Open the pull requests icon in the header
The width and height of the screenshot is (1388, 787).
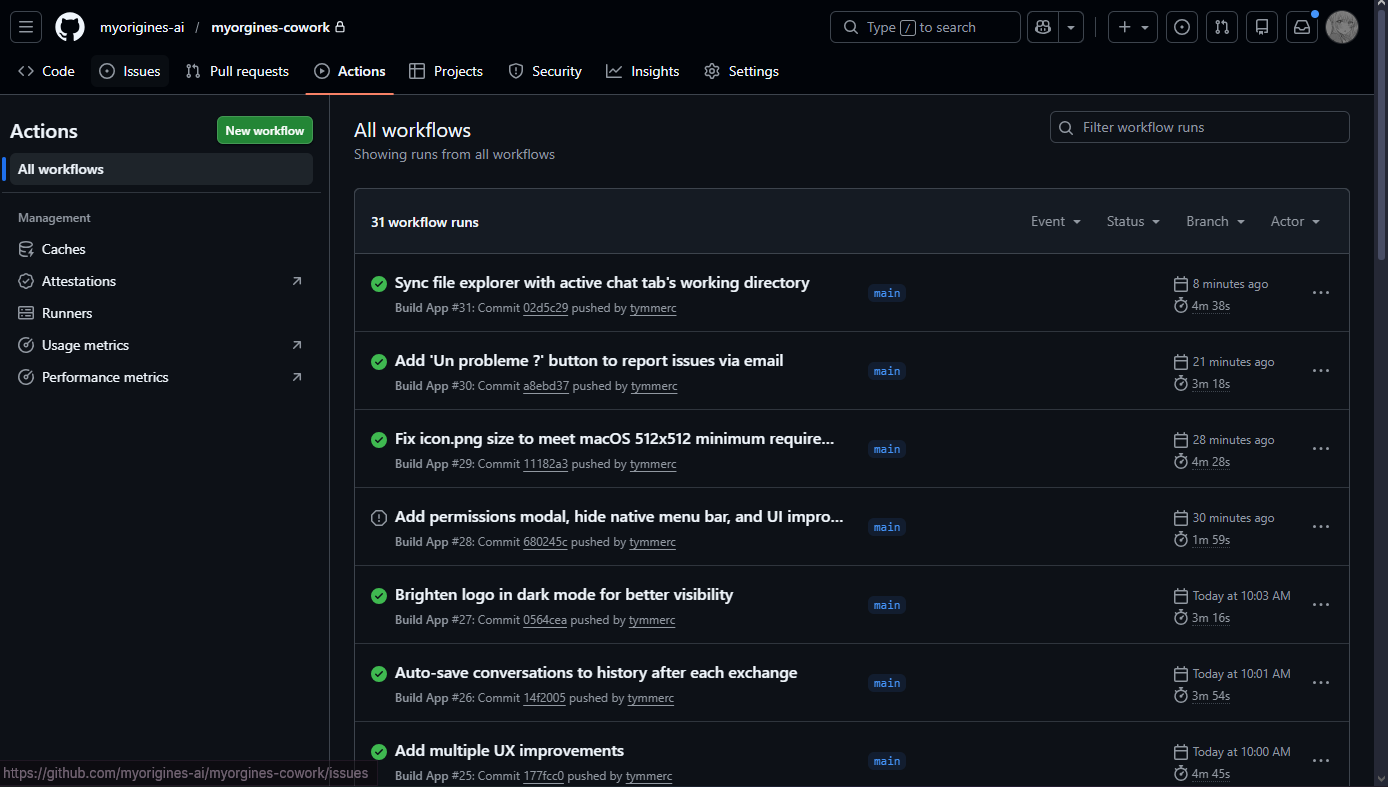1222,27
